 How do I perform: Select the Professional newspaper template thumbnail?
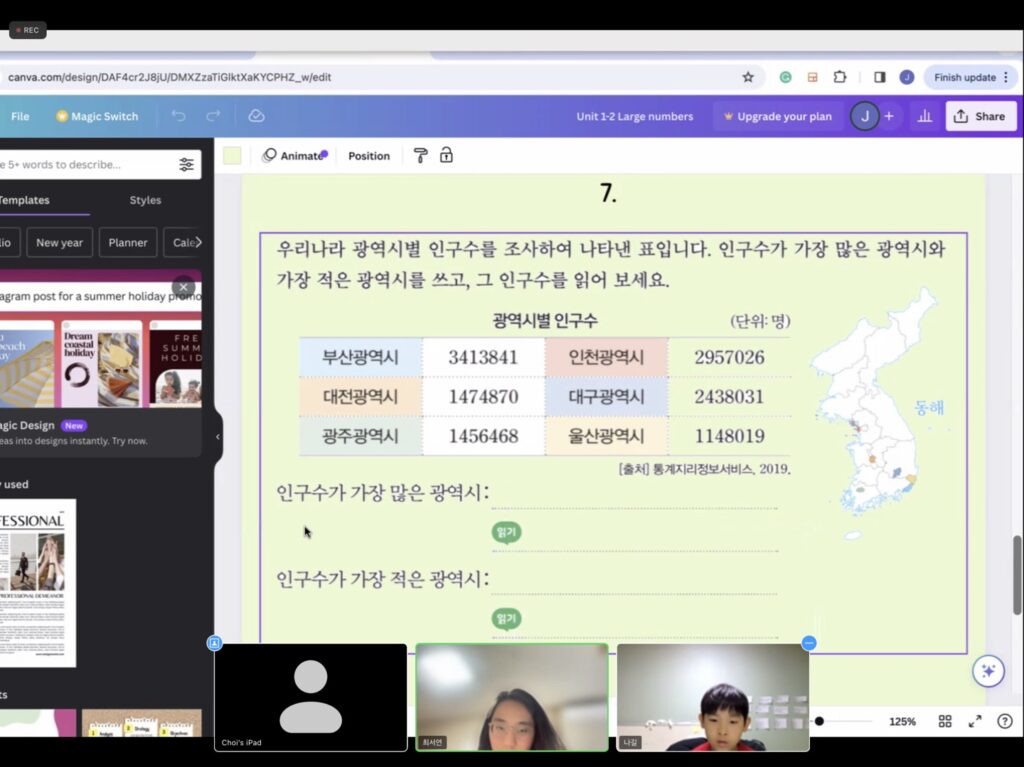[x=37, y=583]
